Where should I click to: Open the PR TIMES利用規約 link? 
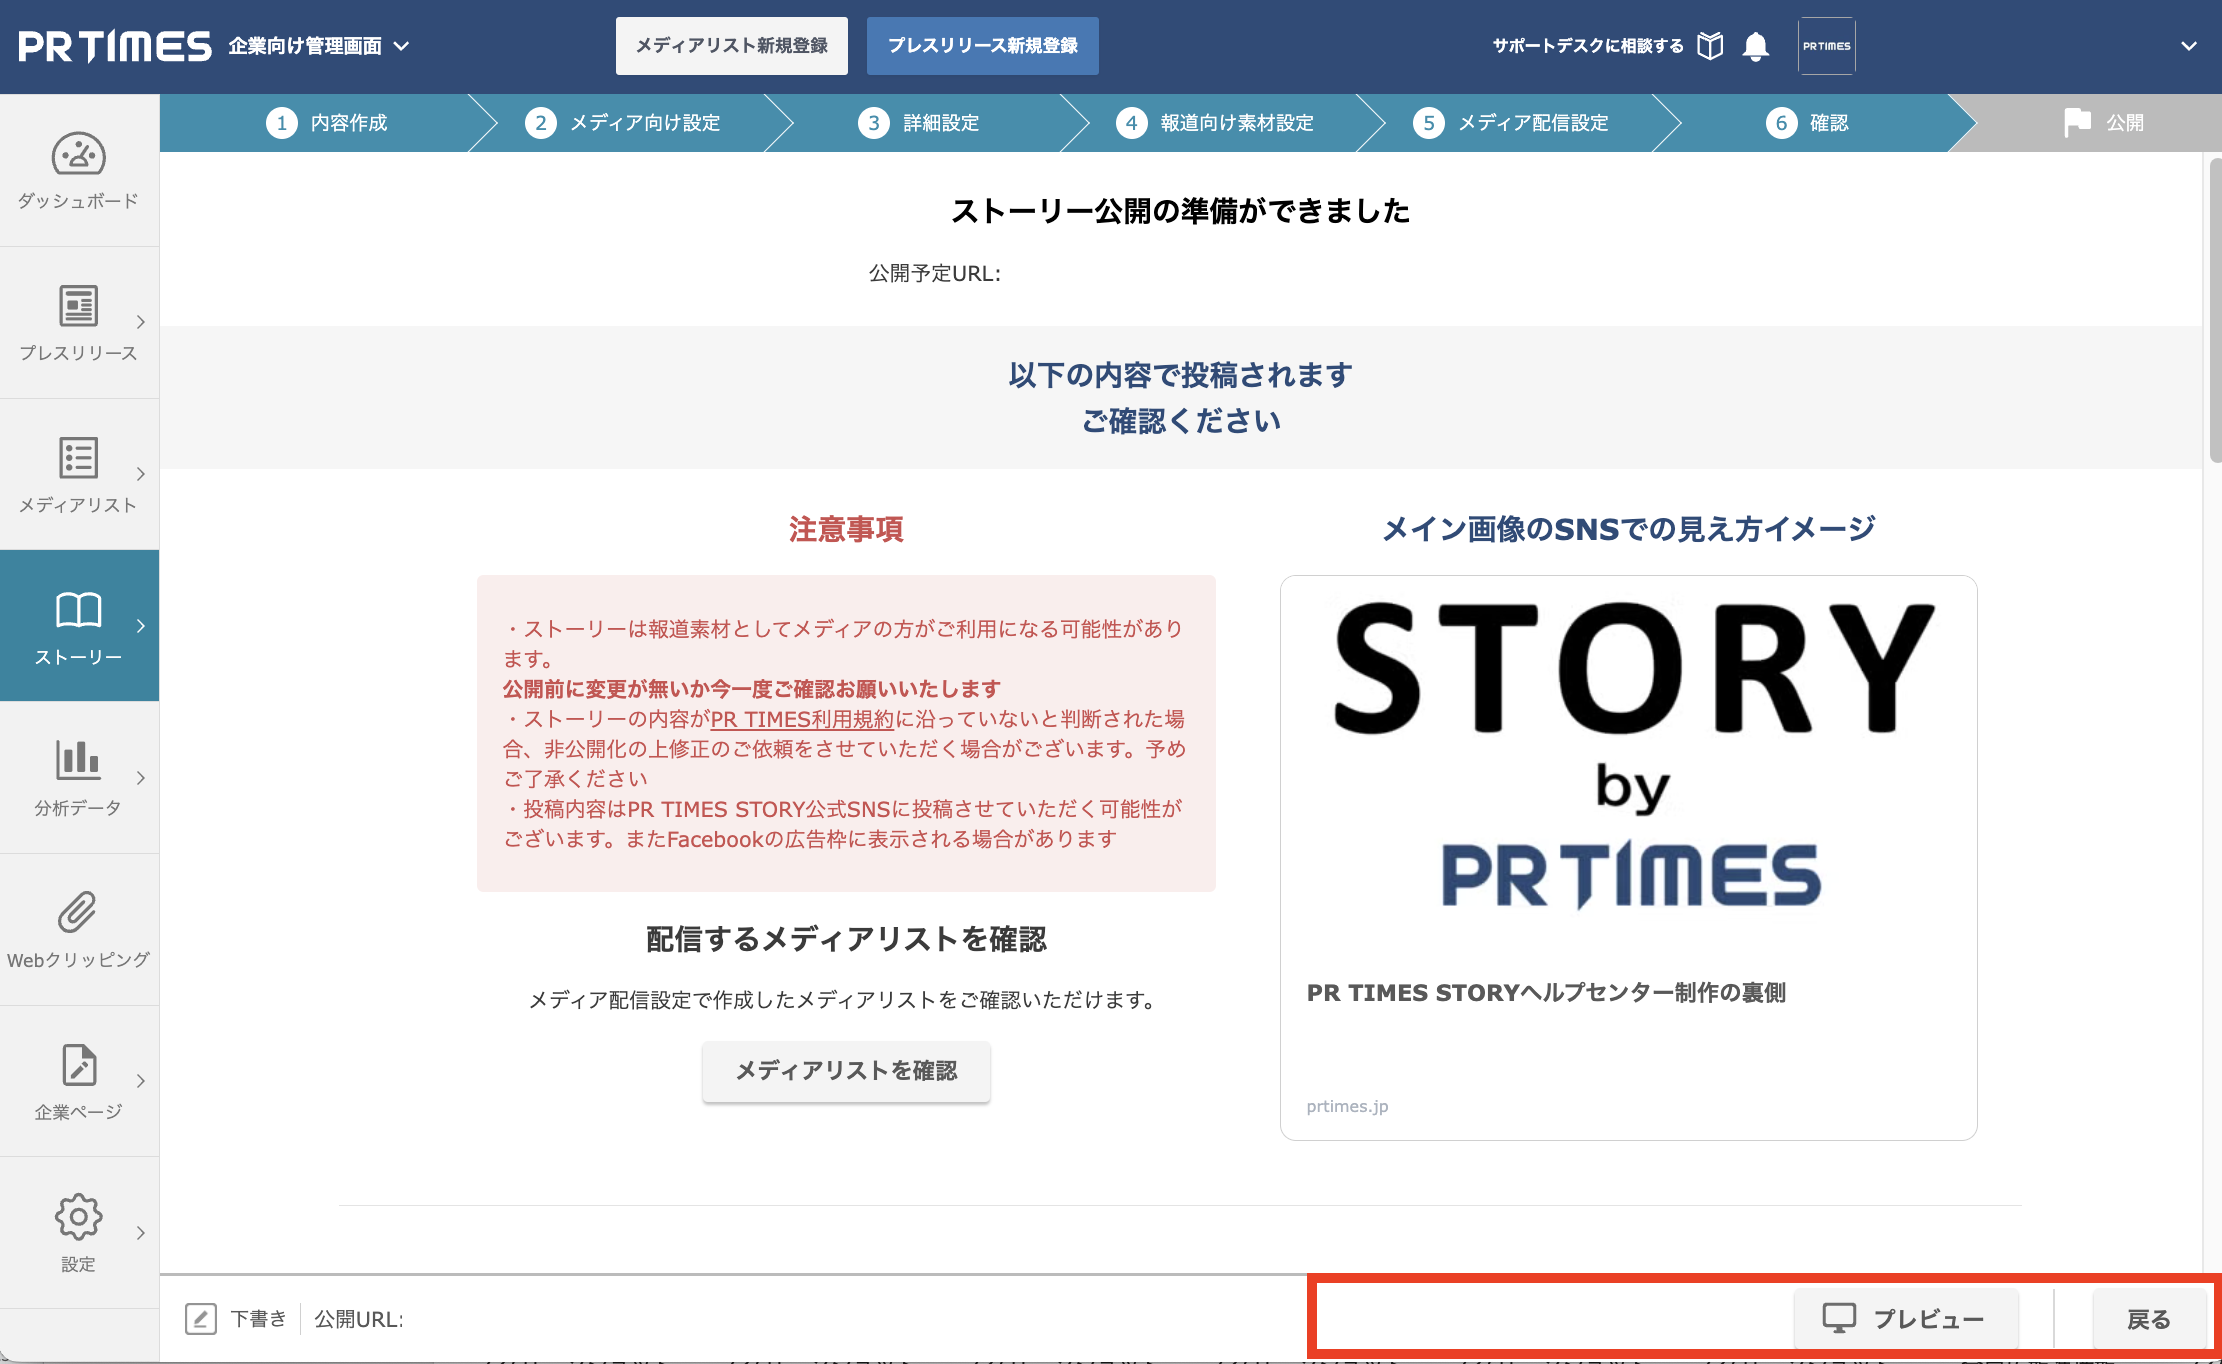pyautogui.click(x=802, y=719)
